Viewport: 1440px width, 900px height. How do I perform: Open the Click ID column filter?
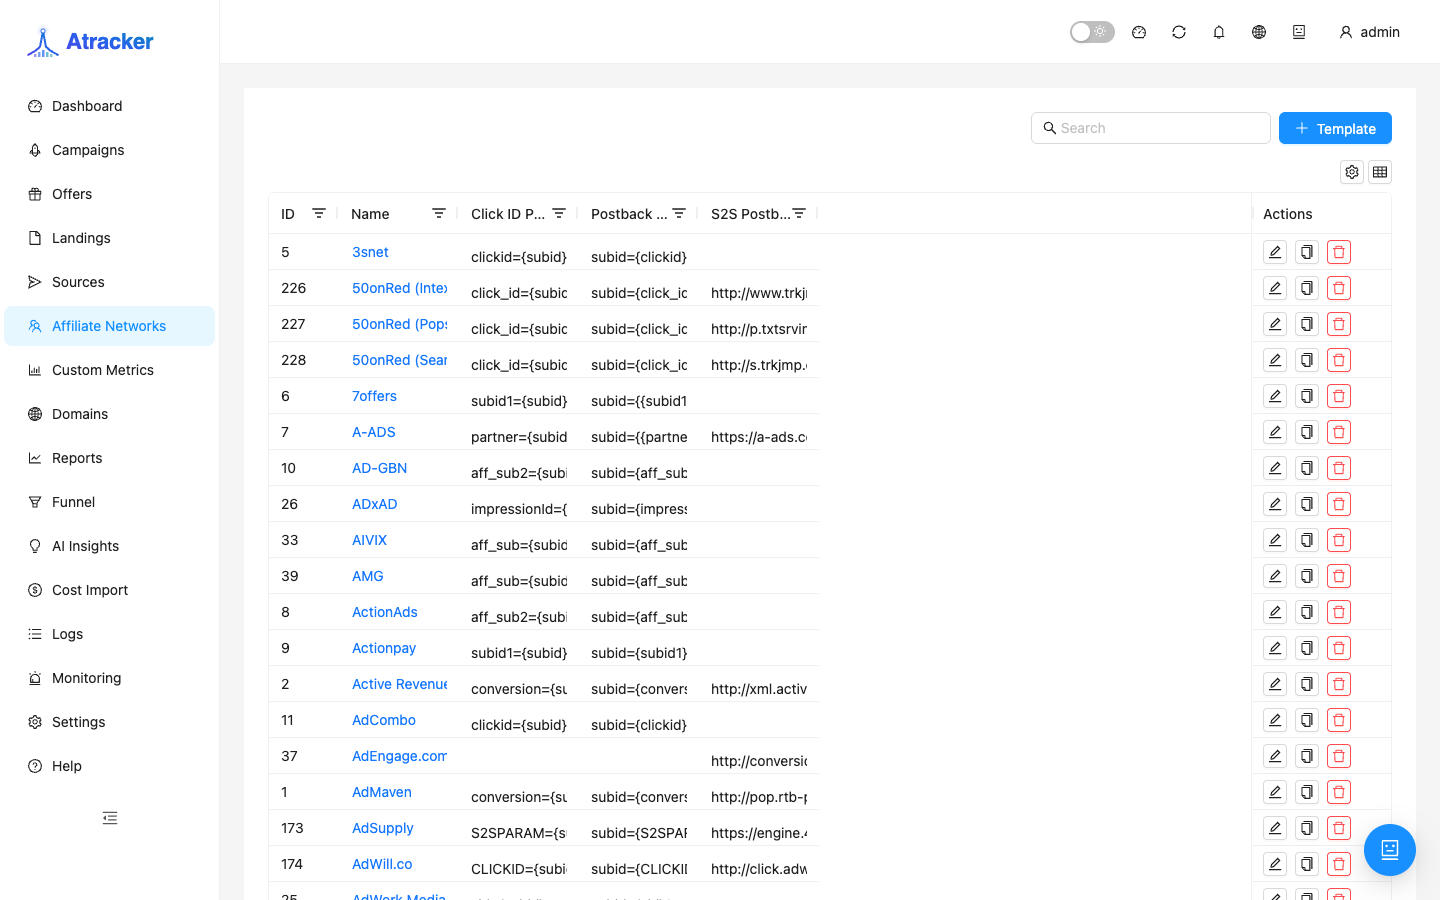point(559,213)
